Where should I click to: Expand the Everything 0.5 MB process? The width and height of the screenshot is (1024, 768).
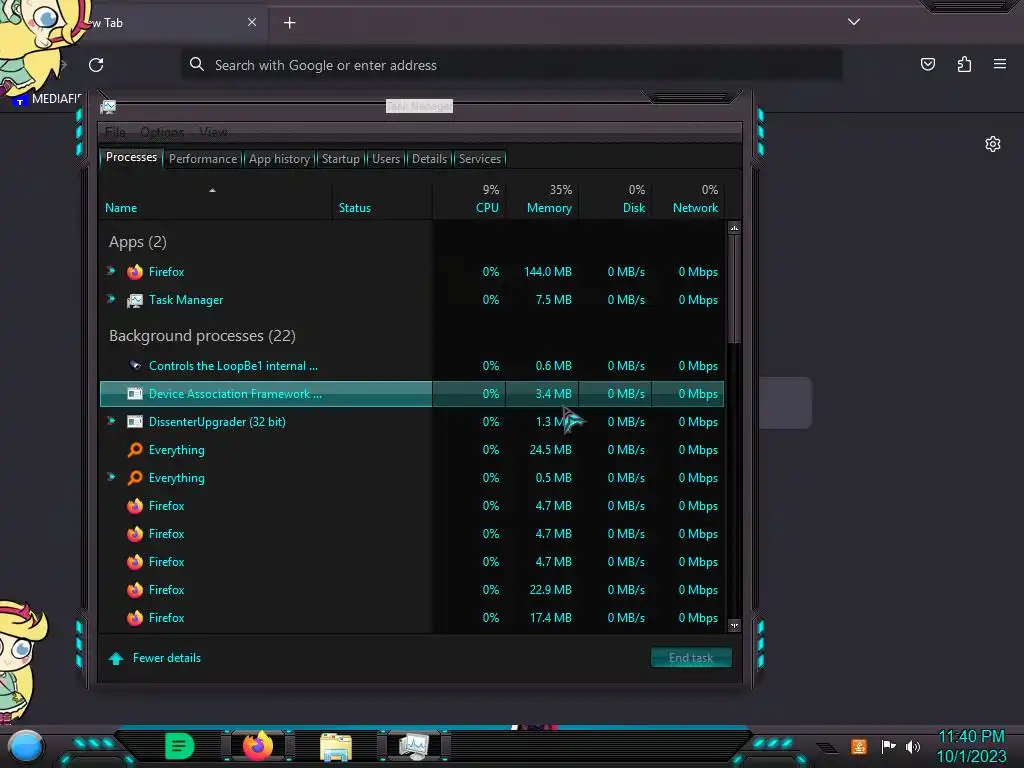tap(111, 477)
